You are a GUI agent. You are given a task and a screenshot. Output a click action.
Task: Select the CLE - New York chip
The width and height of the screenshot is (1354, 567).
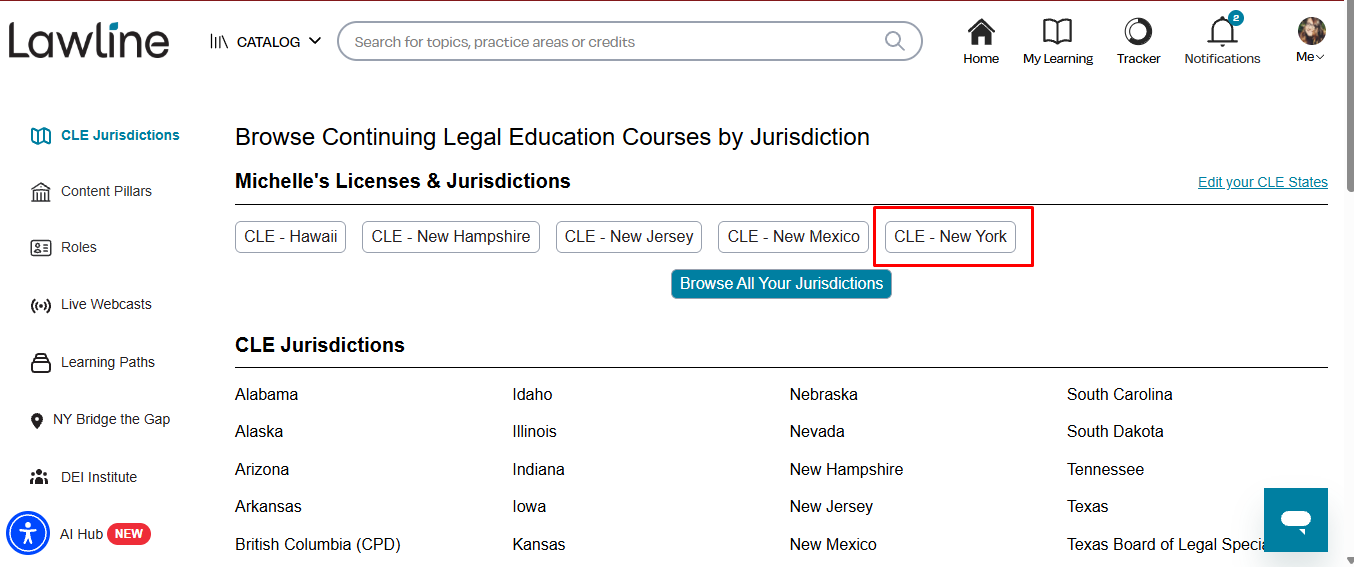[x=950, y=237]
